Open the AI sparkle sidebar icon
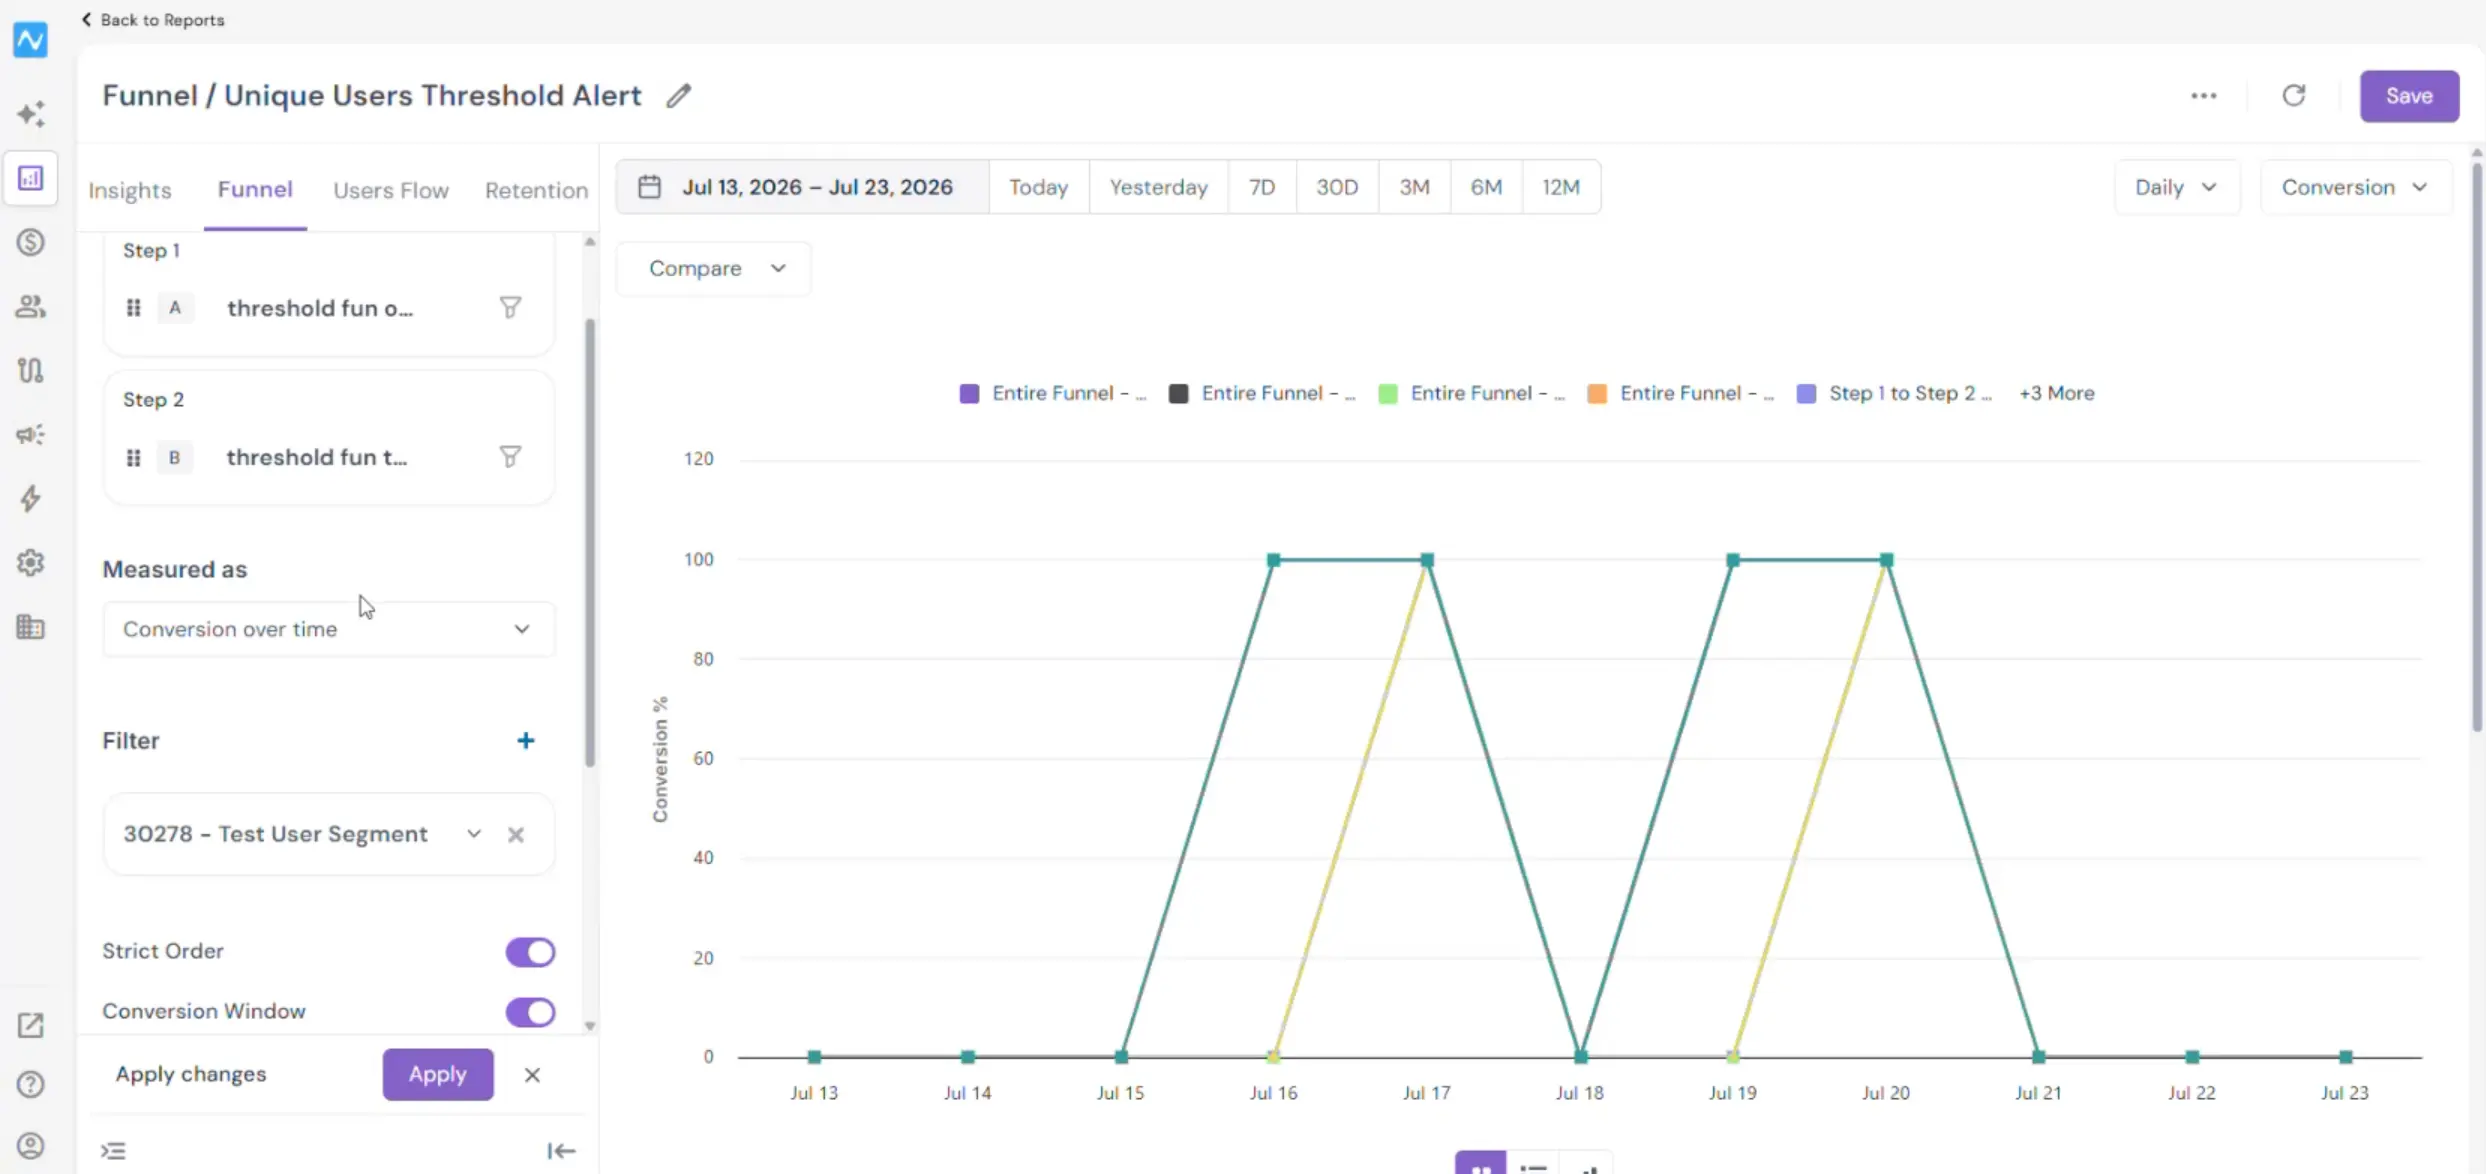Image resolution: width=2486 pixels, height=1174 pixels. click(x=30, y=113)
